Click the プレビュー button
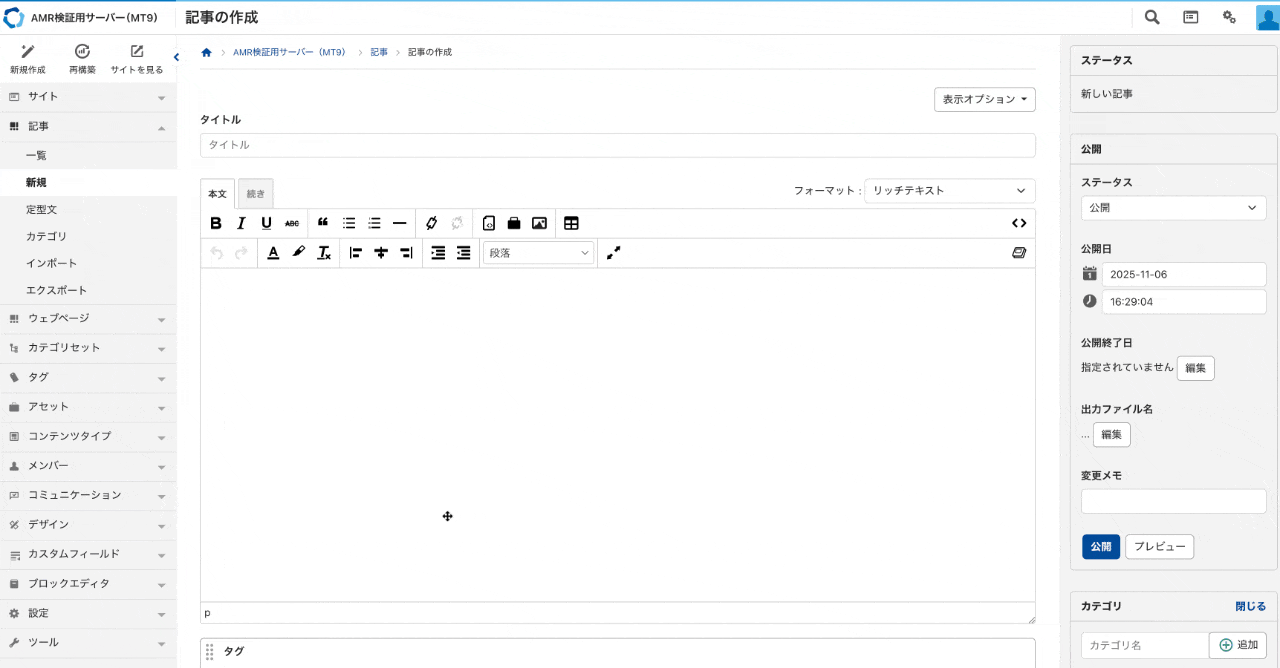 click(1159, 547)
